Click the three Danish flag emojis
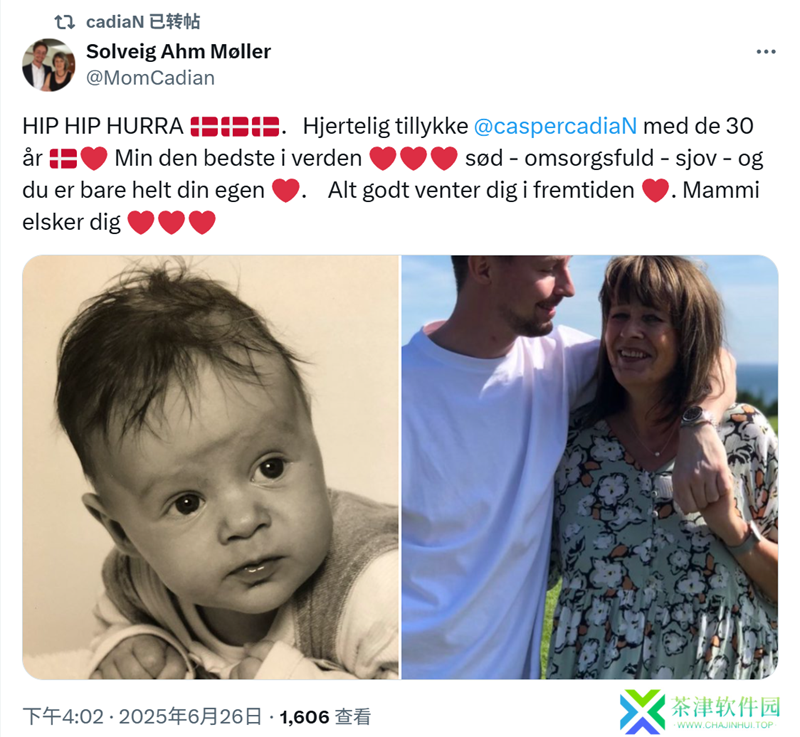Image resolution: width=800 pixels, height=737 pixels. [235, 126]
